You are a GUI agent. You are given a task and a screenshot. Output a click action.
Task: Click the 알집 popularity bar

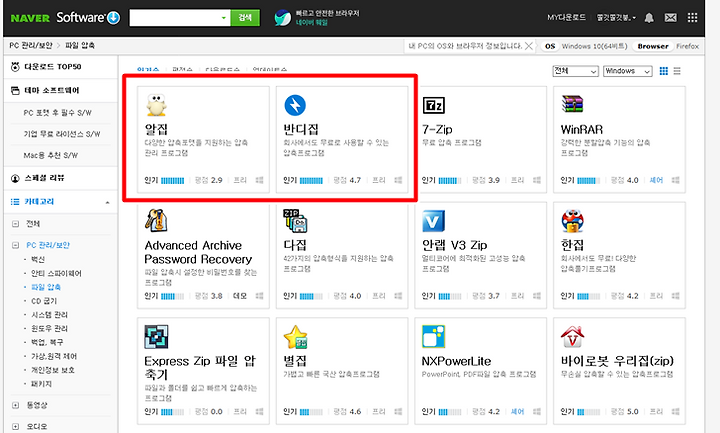tap(173, 180)
